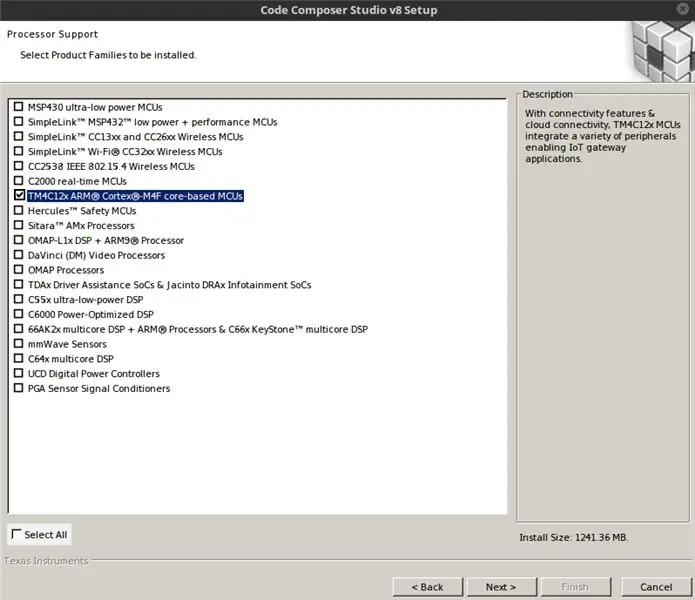This screenshot has width=695, height=600.
Task: Enable PGA Sensor Signal Conditioners checkbox
Action: click(x=19, y=388)
